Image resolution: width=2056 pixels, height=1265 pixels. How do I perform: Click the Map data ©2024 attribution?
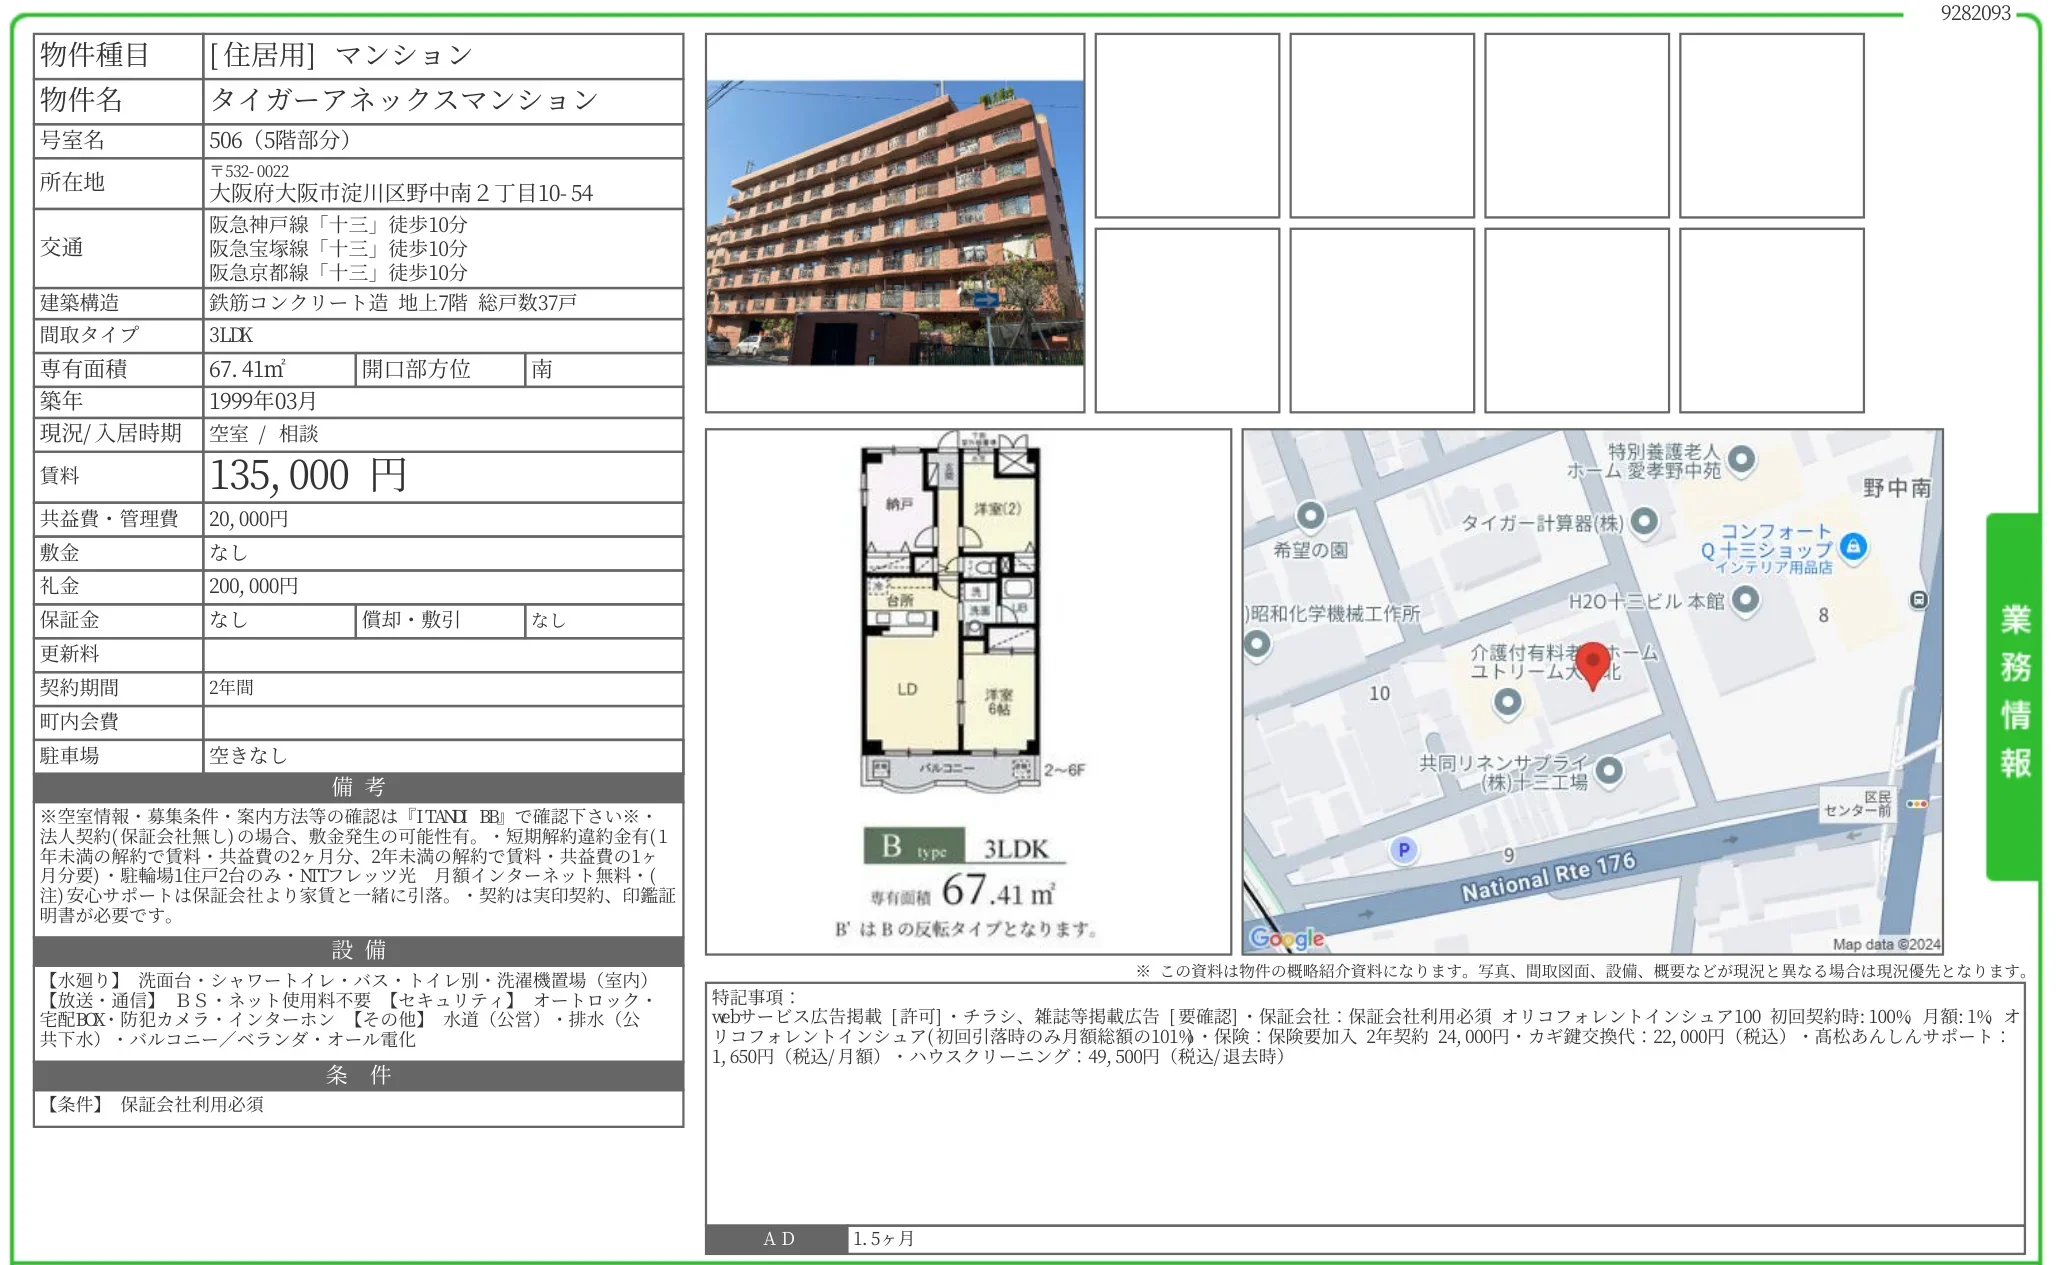(x=1885, y=944)
